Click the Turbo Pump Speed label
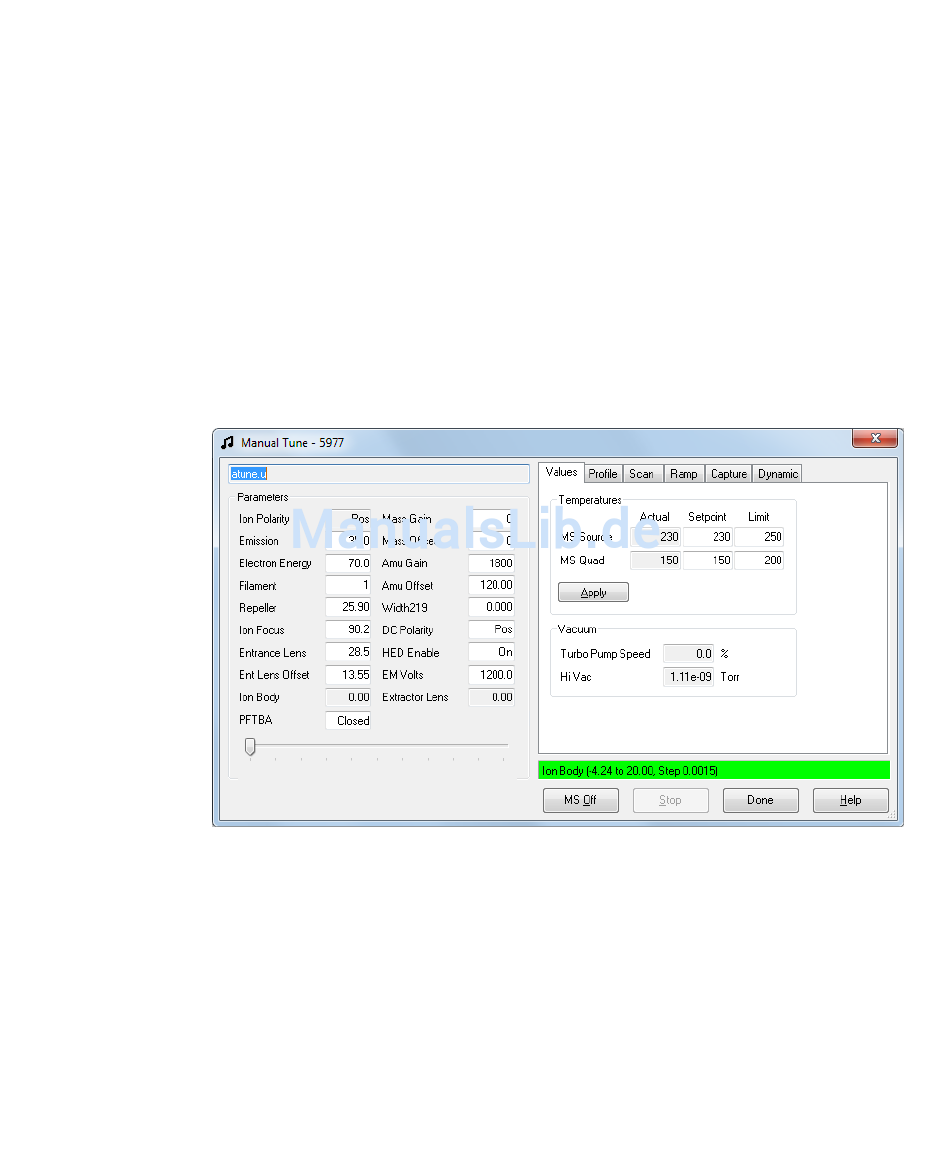This screenshot has width=950, height=1165. tap(605, 654)
